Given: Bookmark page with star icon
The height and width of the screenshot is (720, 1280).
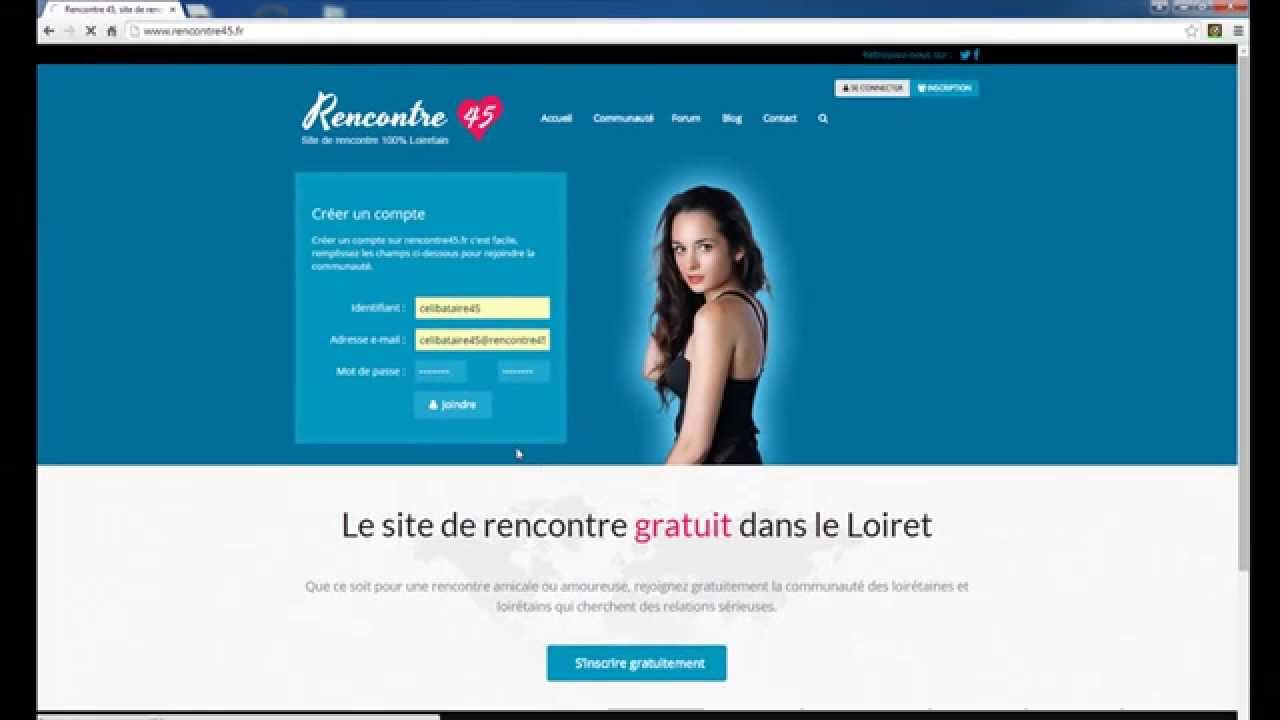Looking at the screenshot, I should coord(1191,31).
